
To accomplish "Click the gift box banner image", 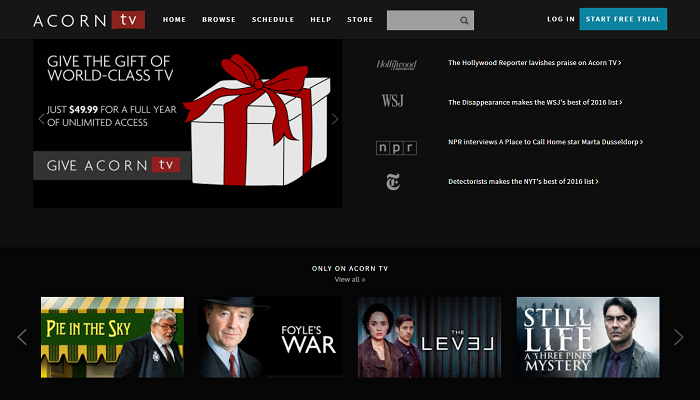I will pos(258,120).
